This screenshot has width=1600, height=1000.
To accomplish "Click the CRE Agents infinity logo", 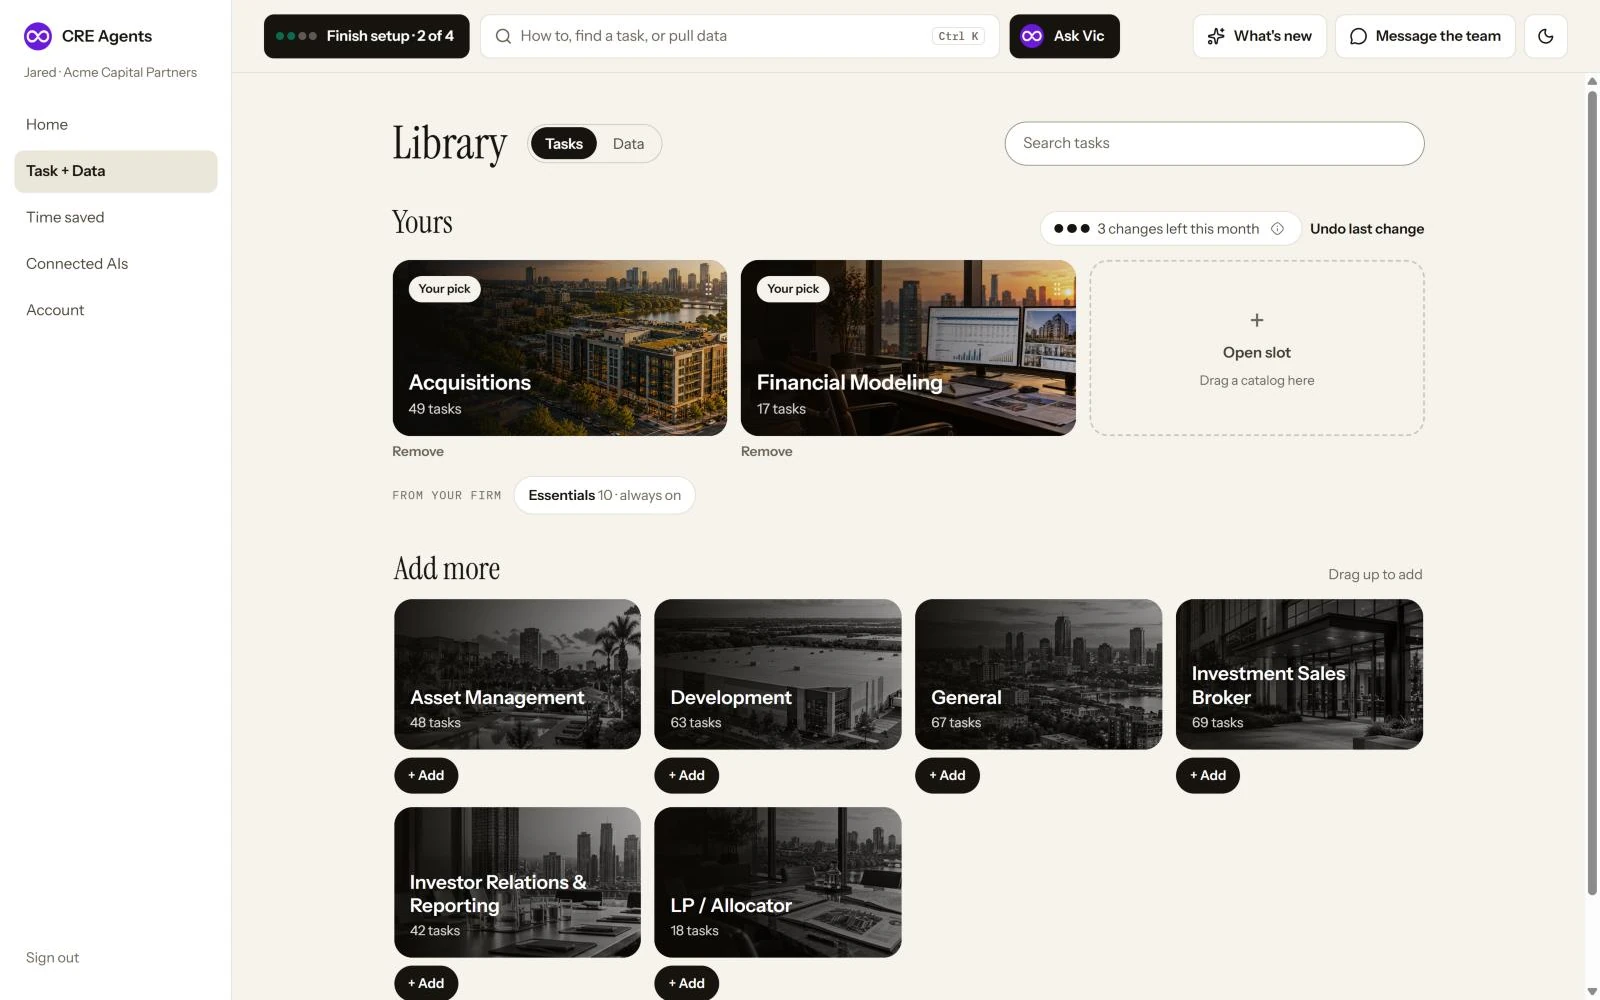I will [x=38, y=36].
